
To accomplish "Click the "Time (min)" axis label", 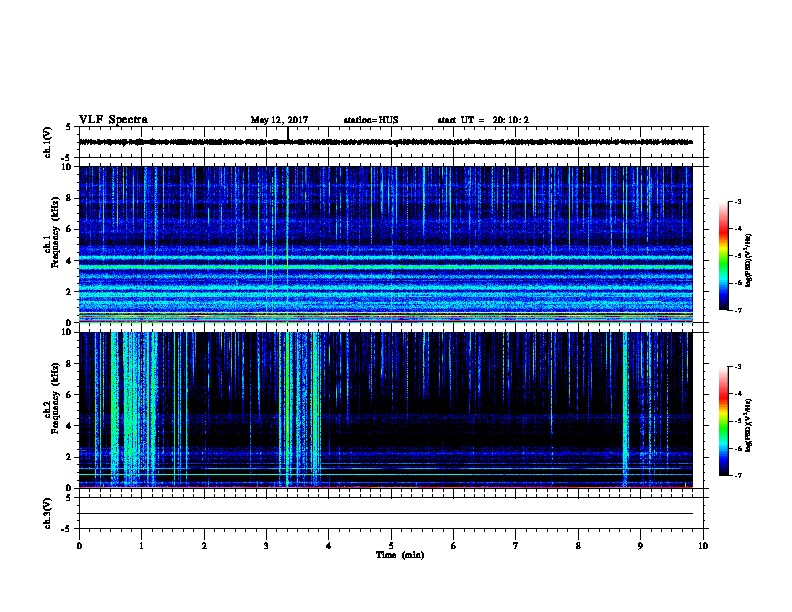I will coord(400,555).
